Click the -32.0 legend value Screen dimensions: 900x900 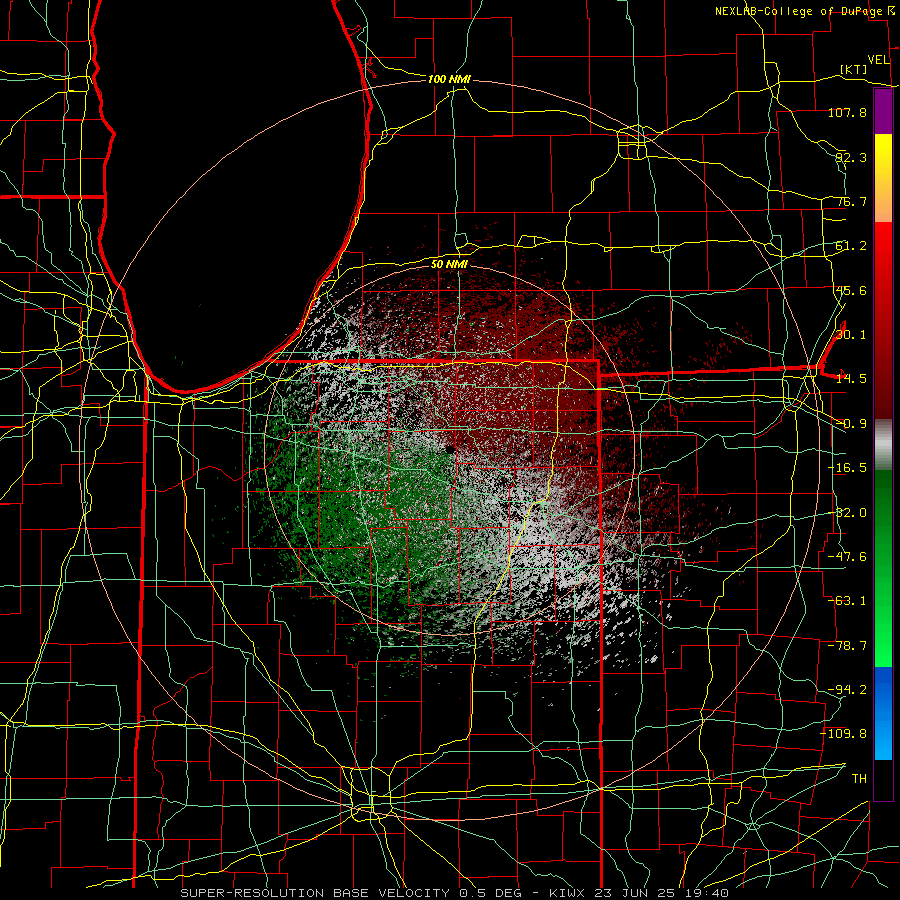[x=847, y=513]
